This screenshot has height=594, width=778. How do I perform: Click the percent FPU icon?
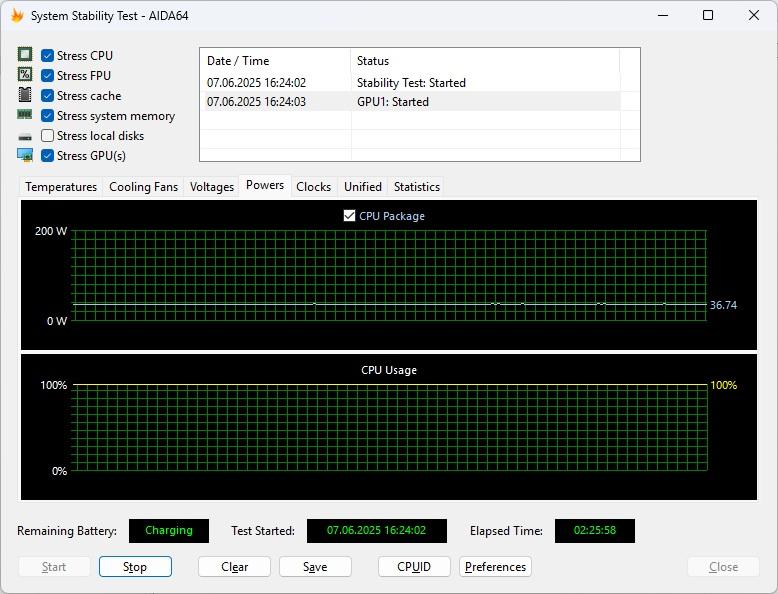tap(25, 74)
